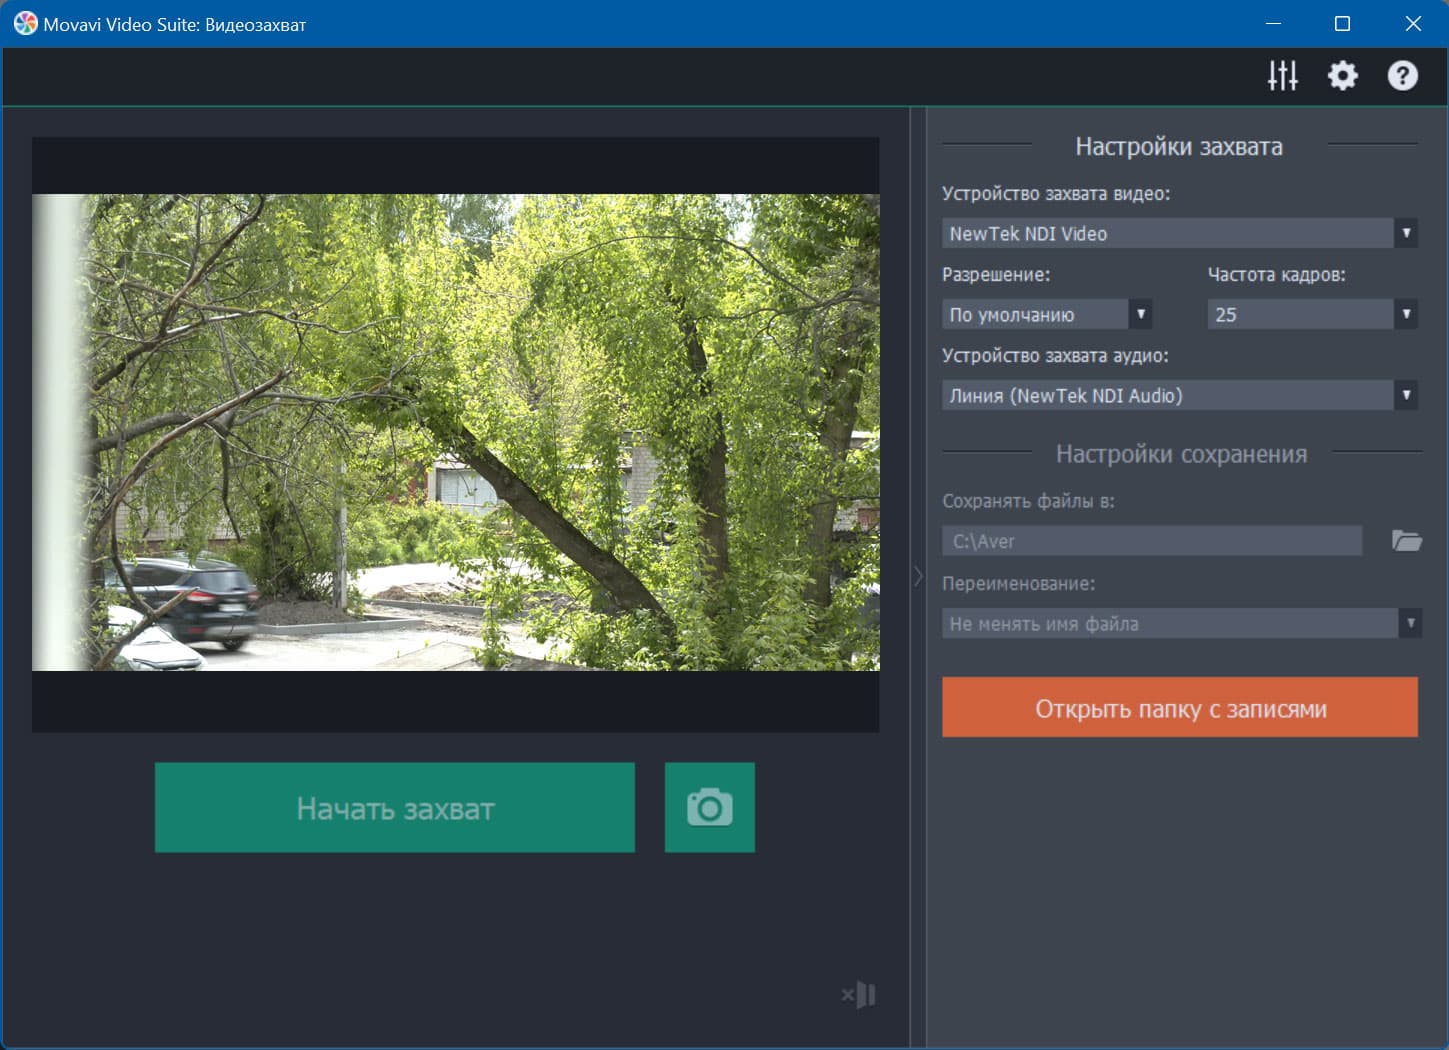
Task: Open the equalizer sliders settings icon
Action: [1283, 76]
